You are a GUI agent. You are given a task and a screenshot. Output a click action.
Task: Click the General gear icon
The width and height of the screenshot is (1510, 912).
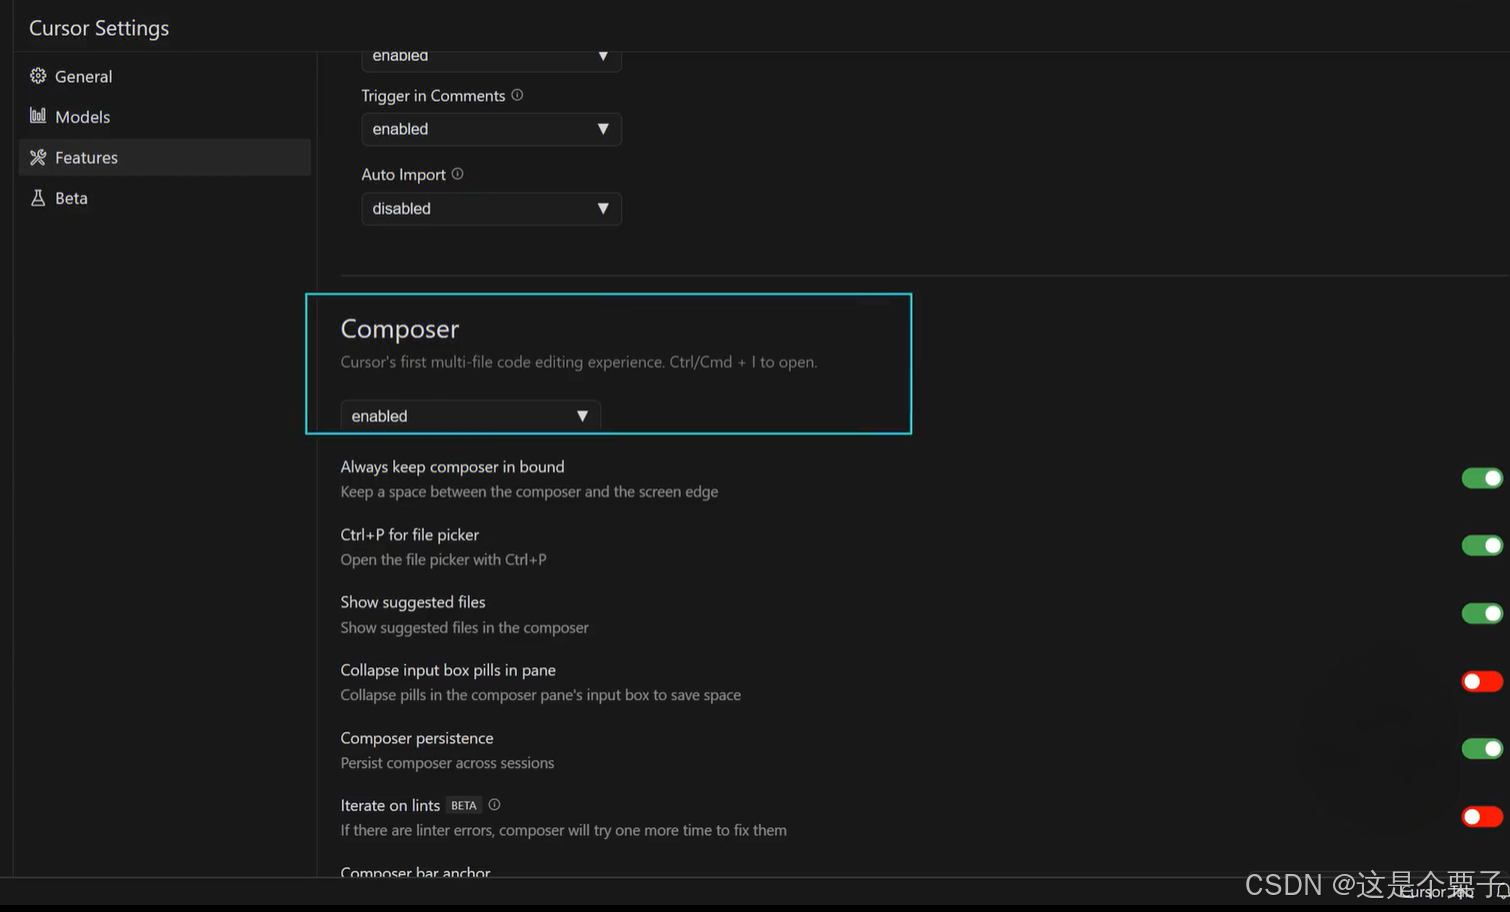coord(38,76)
